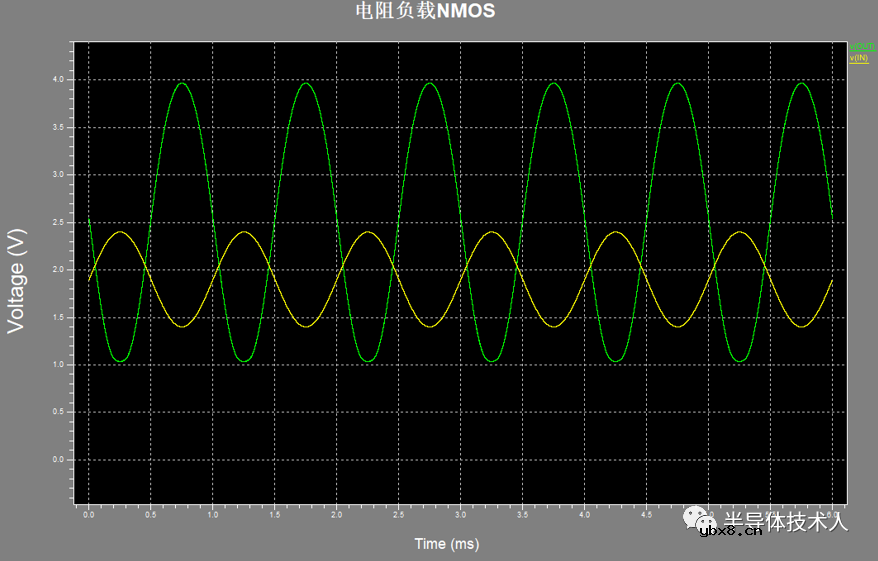The image size is (878, 561).
Task: Select the green v(OUT) legend entry
Action: tap(861, 47)
